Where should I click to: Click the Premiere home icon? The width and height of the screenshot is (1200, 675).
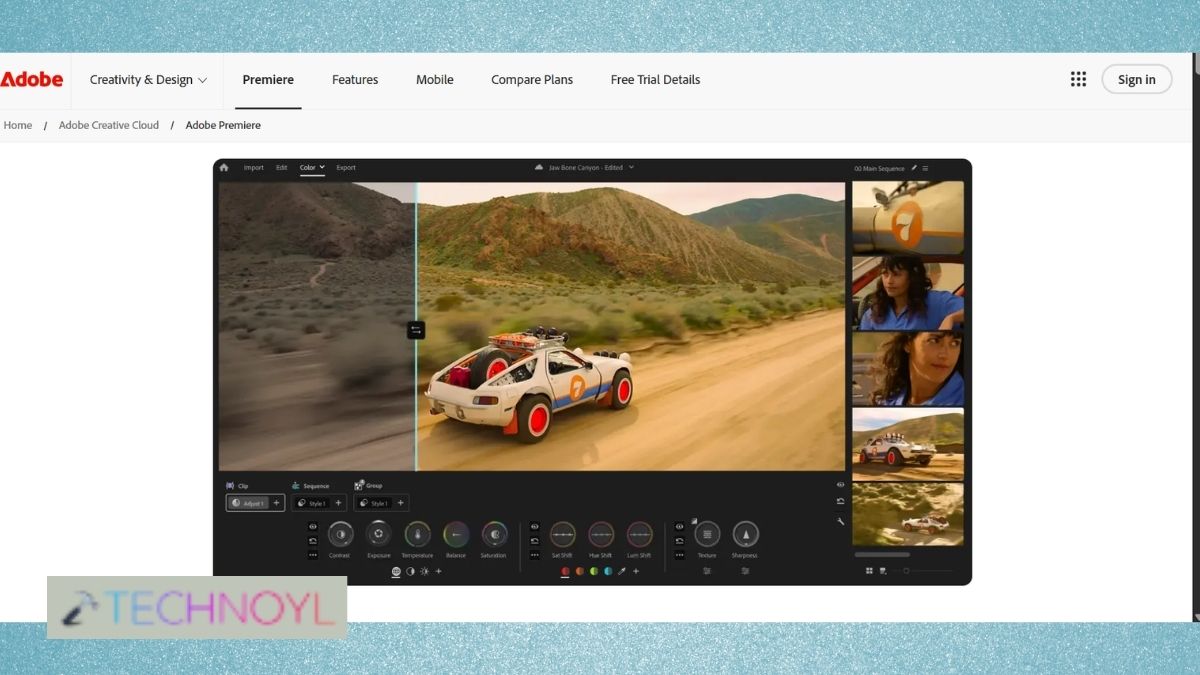(224, 168)
